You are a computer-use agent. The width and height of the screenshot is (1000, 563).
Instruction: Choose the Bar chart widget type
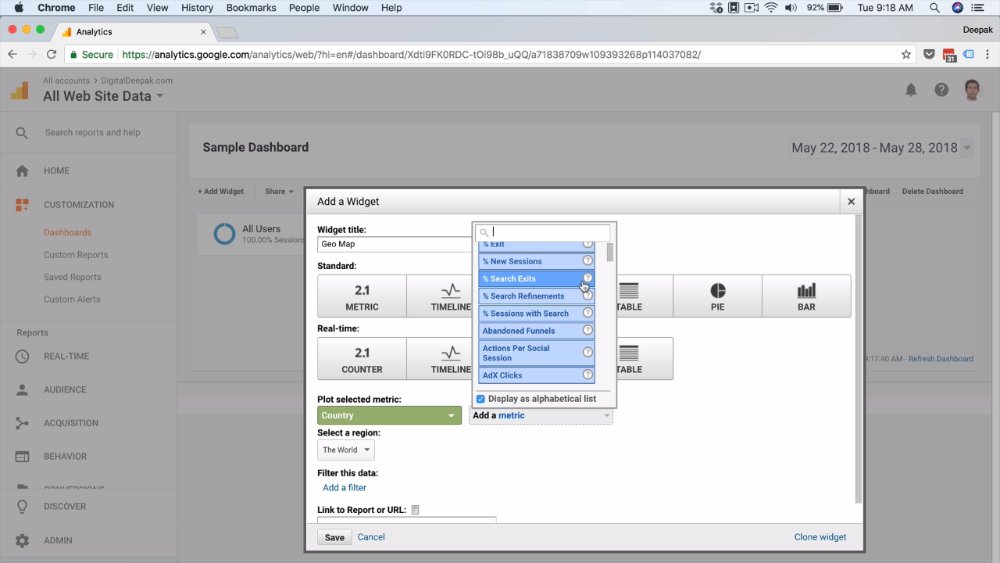pyautogui.click(x=806, y=296)
